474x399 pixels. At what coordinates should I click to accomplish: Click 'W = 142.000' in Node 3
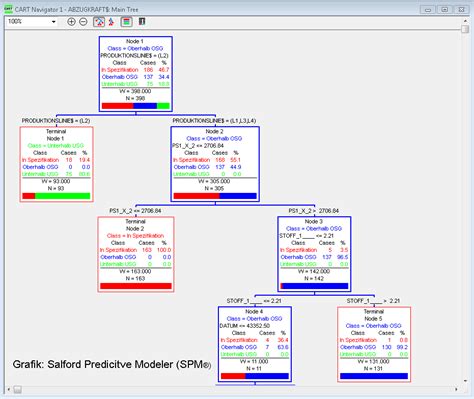coord(314,271)
